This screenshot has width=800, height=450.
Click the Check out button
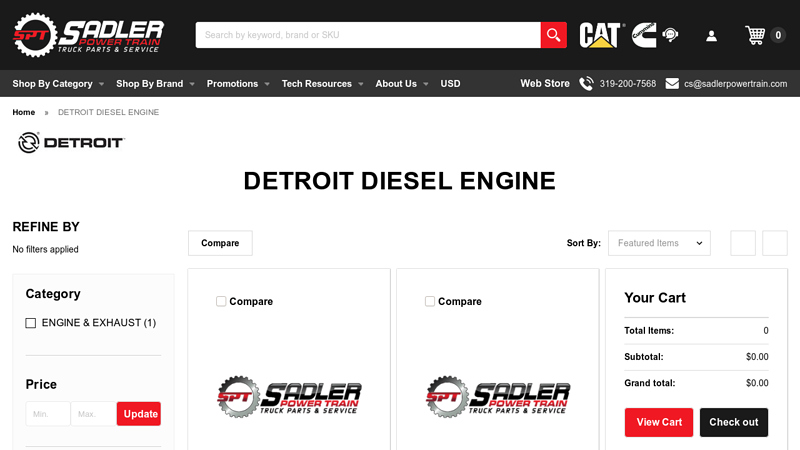(x=734, y=422)
